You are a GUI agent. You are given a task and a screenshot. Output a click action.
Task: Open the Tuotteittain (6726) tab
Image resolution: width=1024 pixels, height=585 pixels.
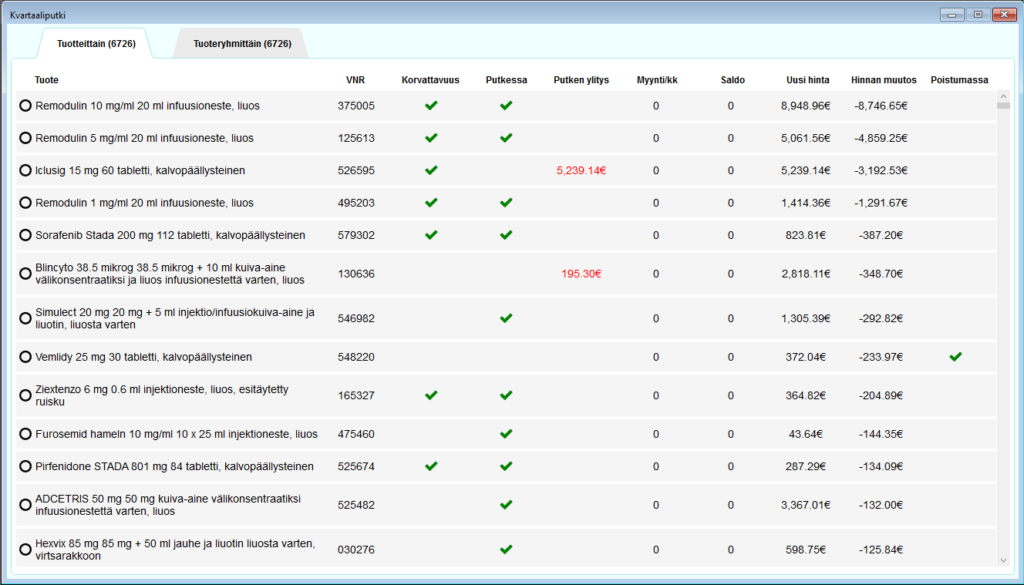click(x=96, y=44)
